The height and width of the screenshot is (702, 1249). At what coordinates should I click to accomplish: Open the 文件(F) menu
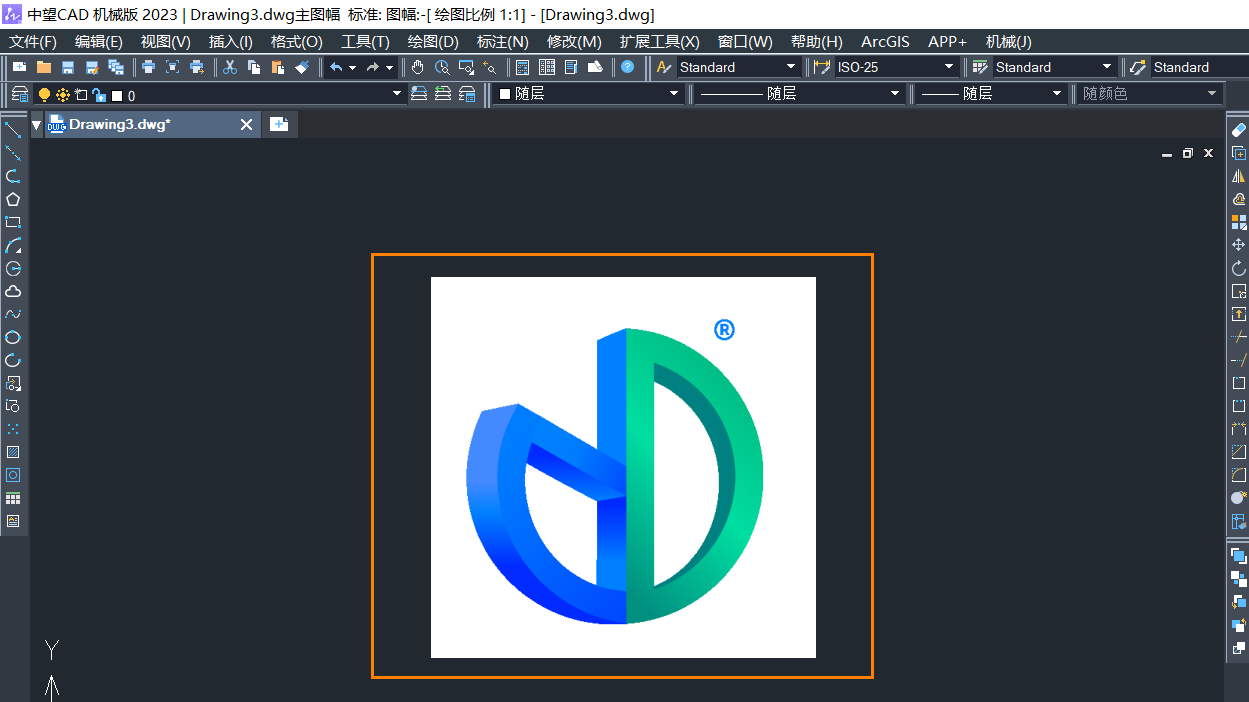click(33, 42)
